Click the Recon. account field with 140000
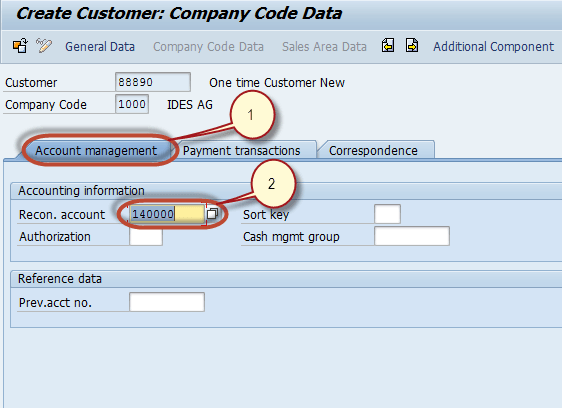This screenshot has height=408, width=562. coord(167,214)
